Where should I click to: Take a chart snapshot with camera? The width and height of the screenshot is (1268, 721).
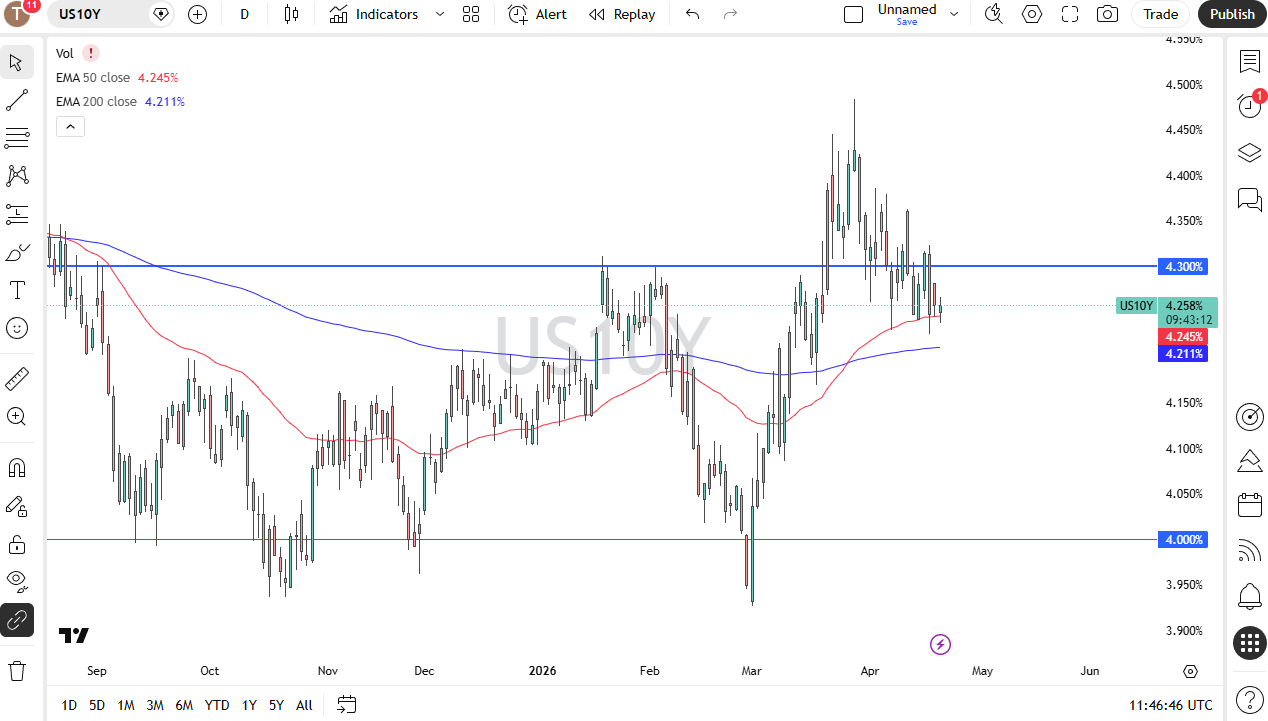[x=1107, y=14]
